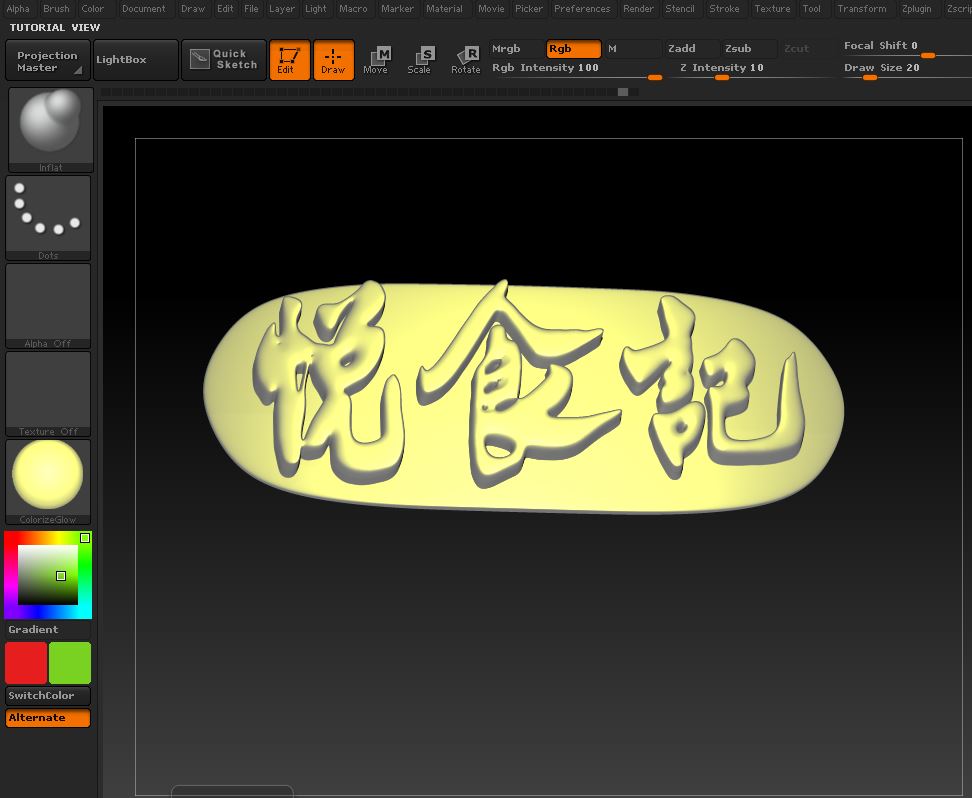This screenshot has height=798, width=972.
Task: Open the Stroke menu
Action: (x=724, y=9)
